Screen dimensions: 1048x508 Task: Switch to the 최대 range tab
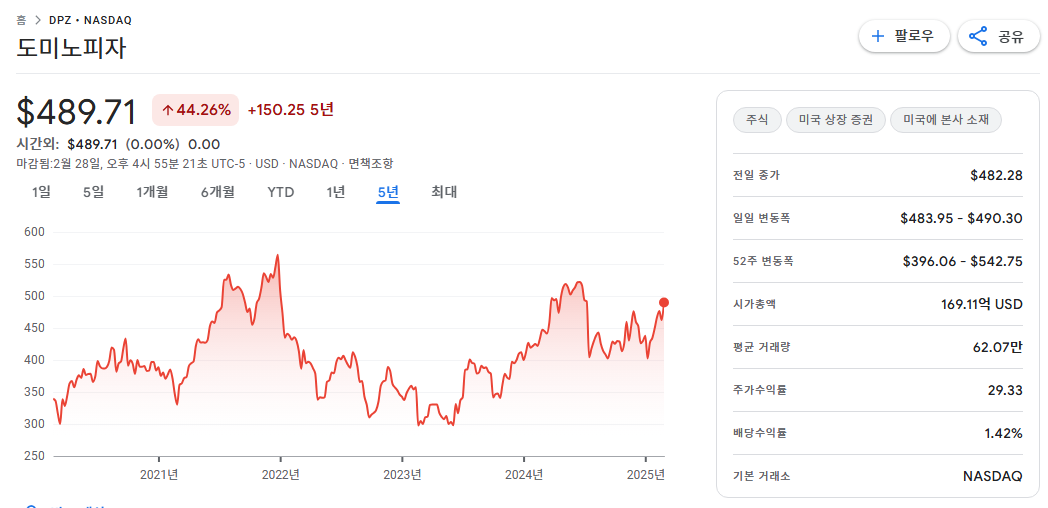tap(444, 193)
